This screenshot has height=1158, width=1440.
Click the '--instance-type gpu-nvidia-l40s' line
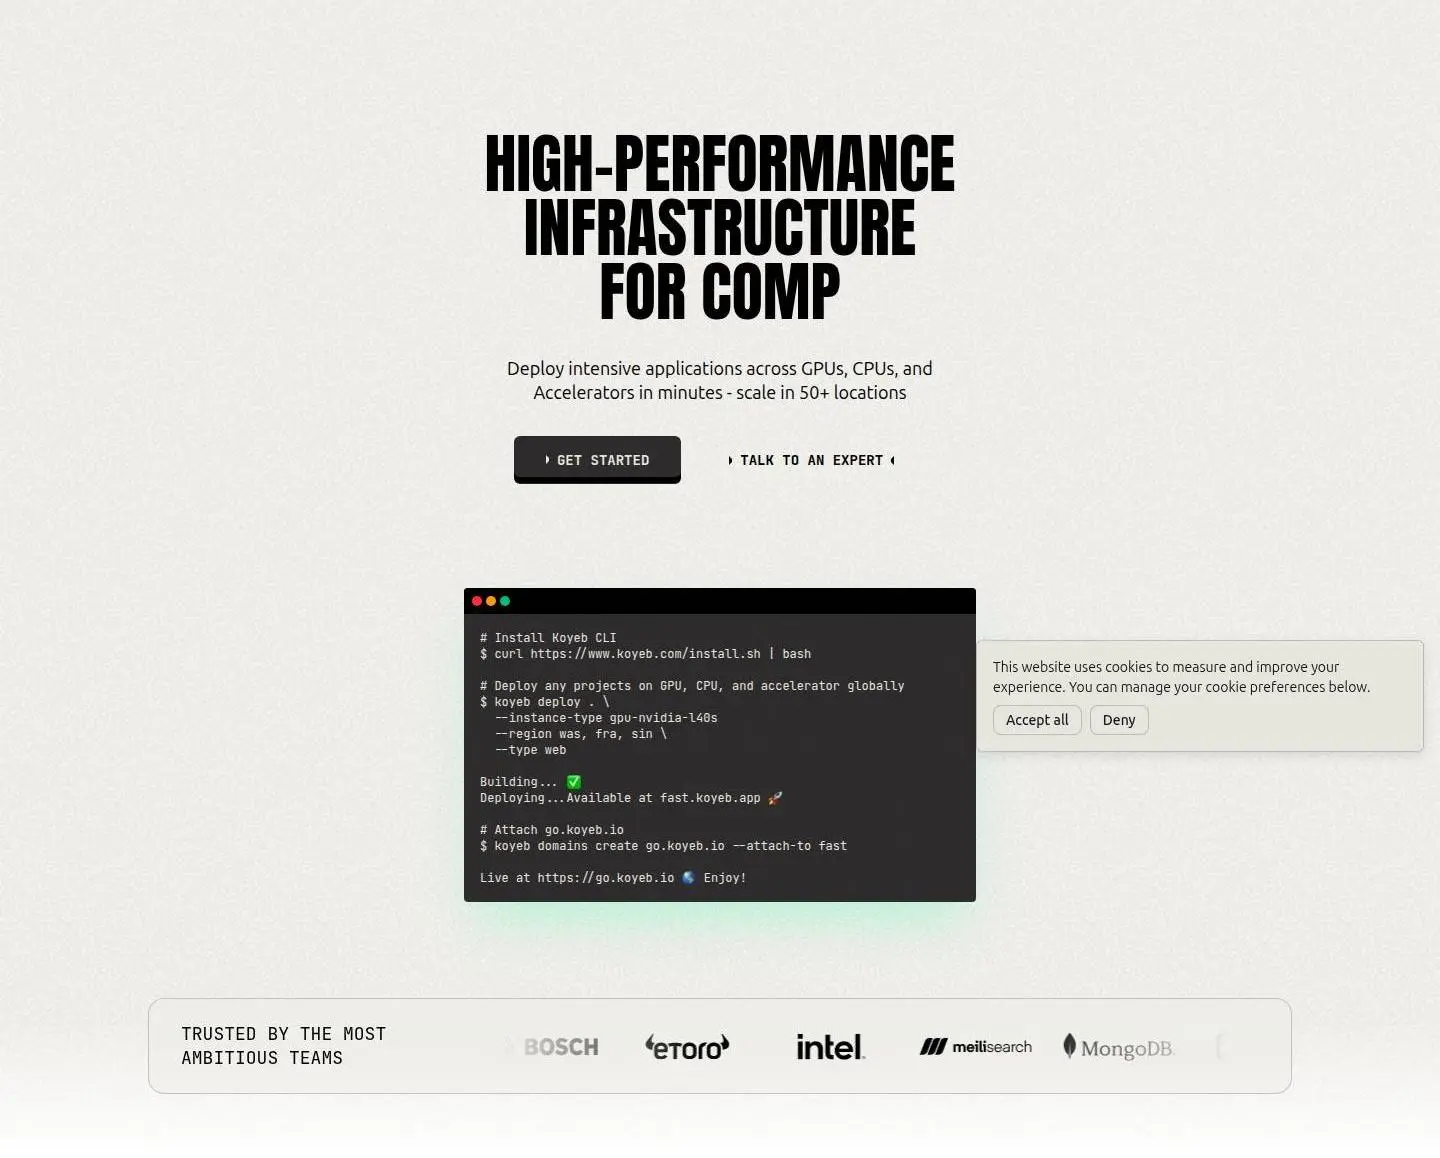(606, 718)
